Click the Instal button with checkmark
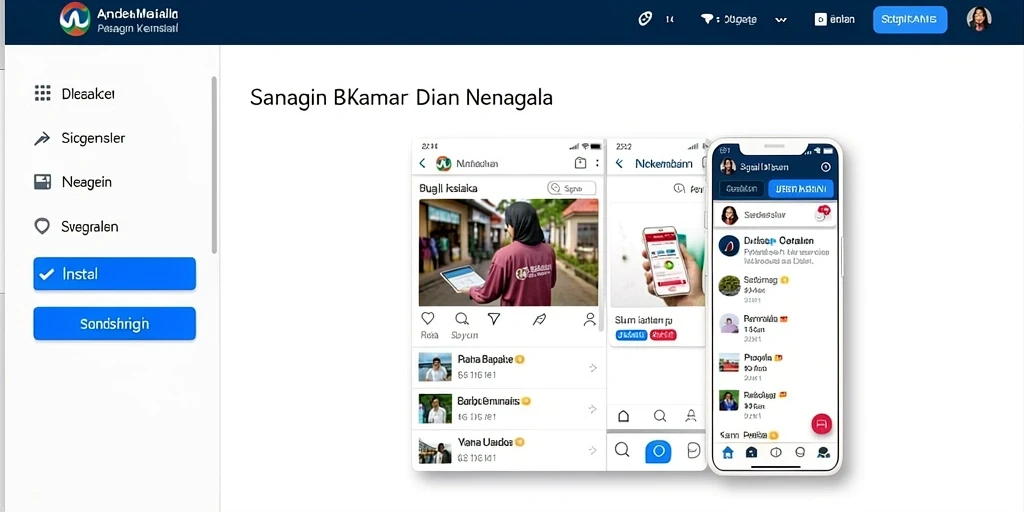Image resolution: width=1024 pixels, height=512 pixels. coord(114,274)
